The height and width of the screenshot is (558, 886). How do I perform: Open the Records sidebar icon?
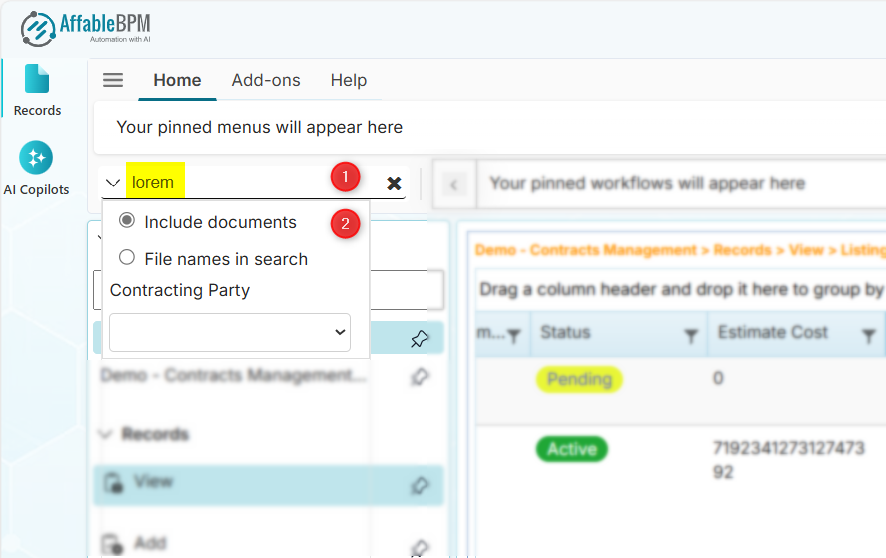[x=37, y=90]
